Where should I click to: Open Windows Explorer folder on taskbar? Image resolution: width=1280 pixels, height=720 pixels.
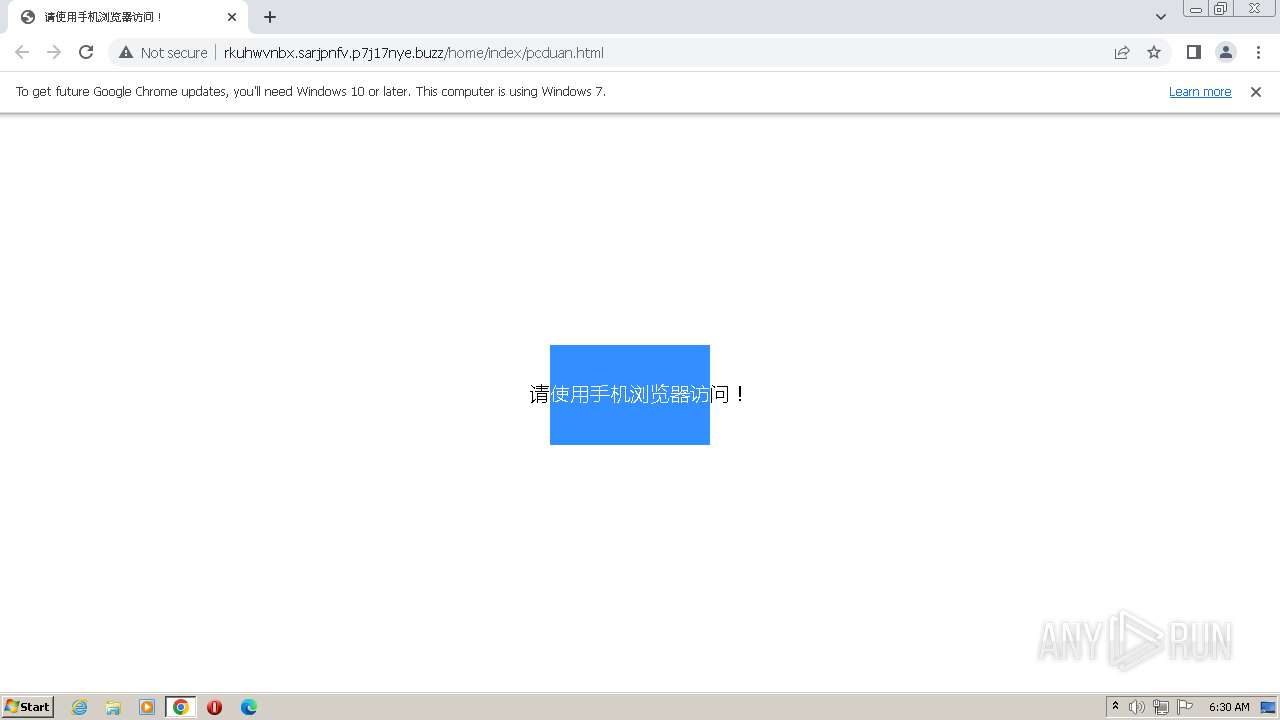(113, 707)
